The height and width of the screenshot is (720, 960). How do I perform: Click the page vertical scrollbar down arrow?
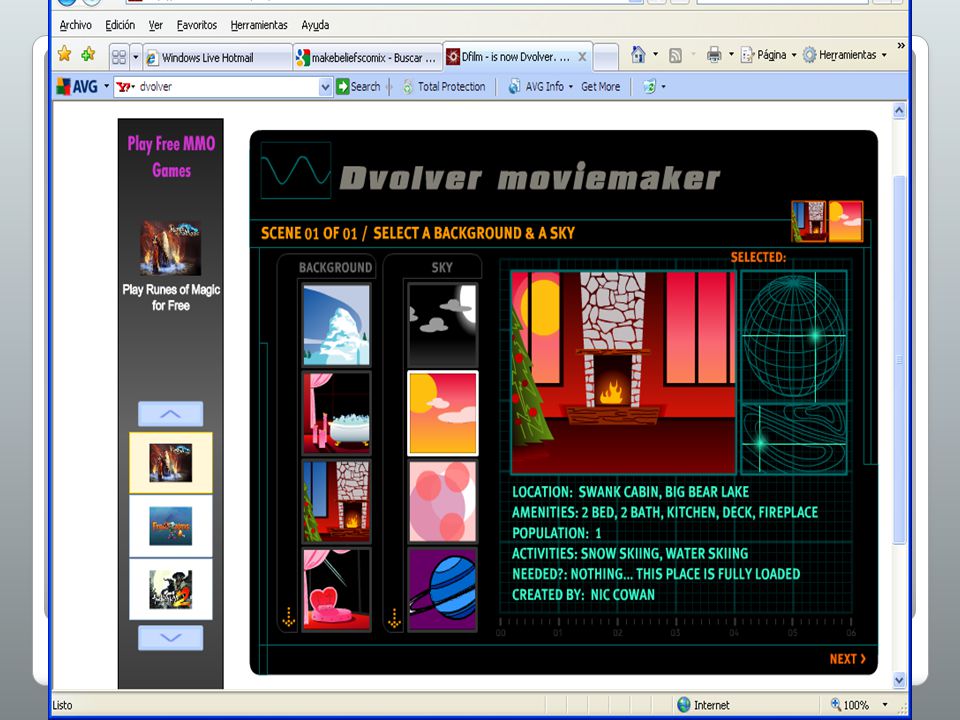click(x=899, y=680)
